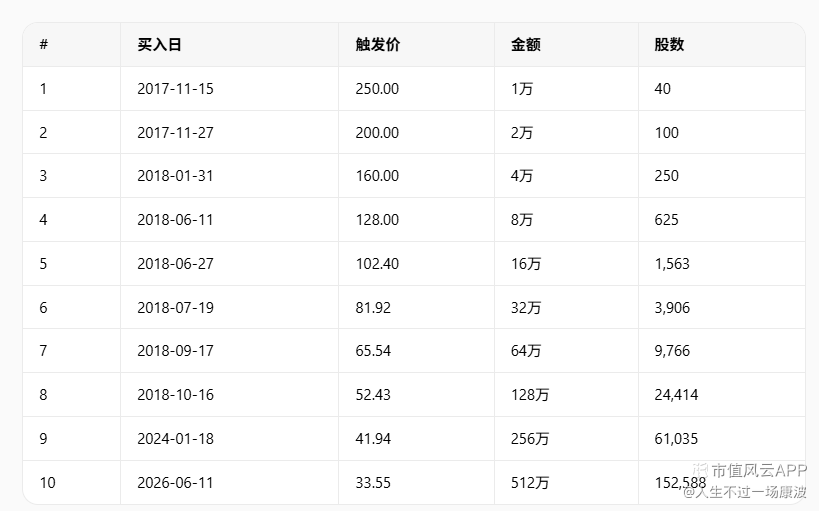819x511 pixels.
Task: Click the 买入日 column header
Action: tap(159, 44)
